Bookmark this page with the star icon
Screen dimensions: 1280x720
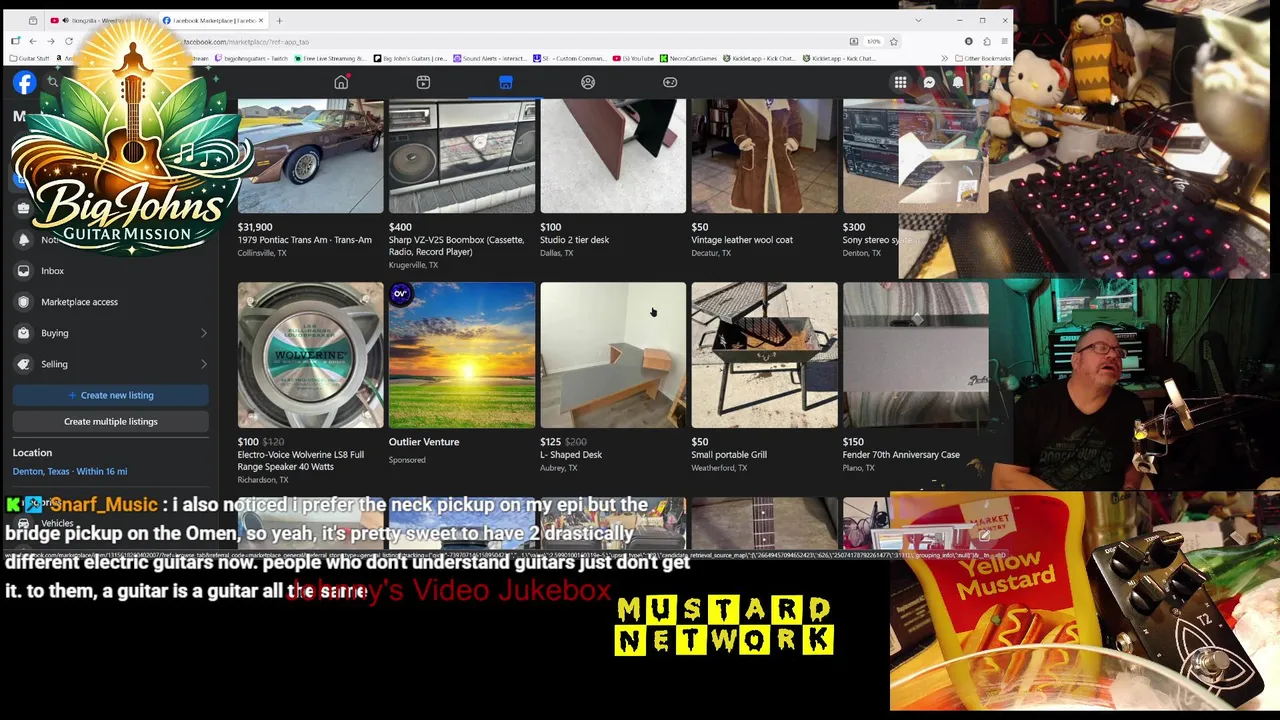[x=893, y=41]
